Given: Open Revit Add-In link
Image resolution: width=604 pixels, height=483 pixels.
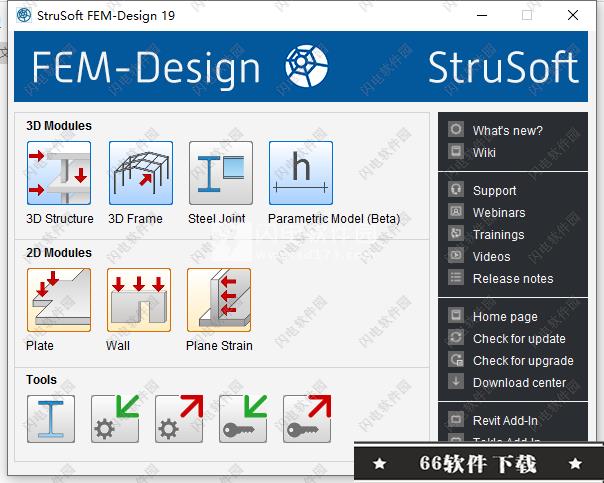Looking at the screenshot, I should [x=505, y=421].
